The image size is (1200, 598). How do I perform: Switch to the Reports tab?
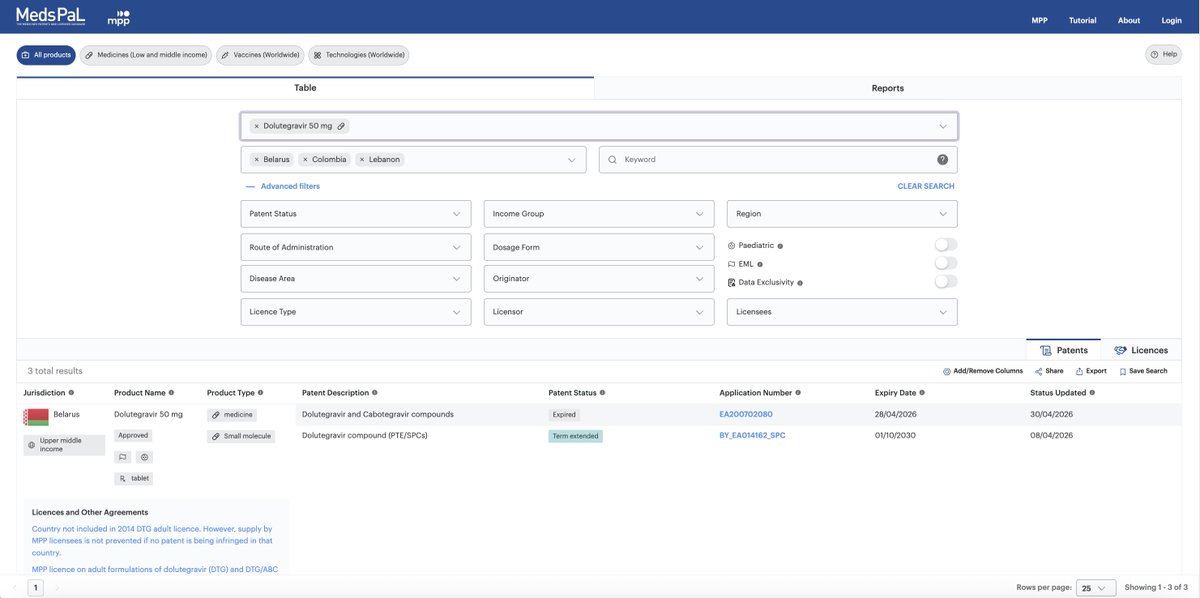pyautogui.click(x=887, y=88)
